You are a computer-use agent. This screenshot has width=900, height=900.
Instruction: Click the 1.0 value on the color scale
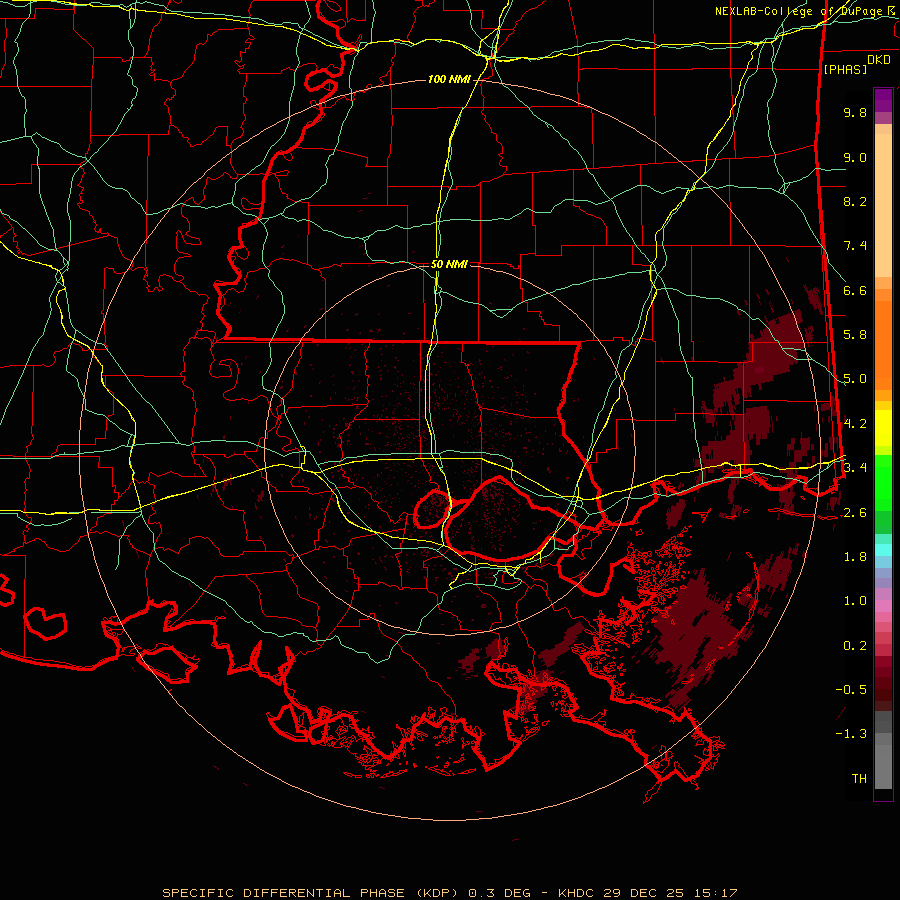[x=855, y=601]
